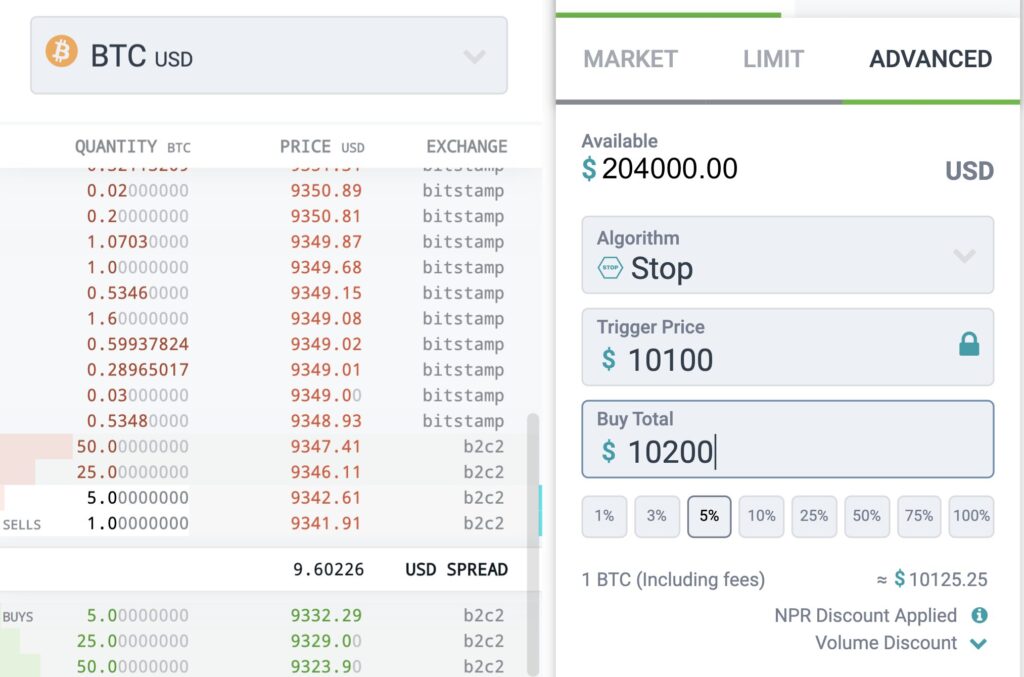The image size is (1024, 677).
Task: Click the Stop algorithm hexagon icon
Action: tap(610, 268)
